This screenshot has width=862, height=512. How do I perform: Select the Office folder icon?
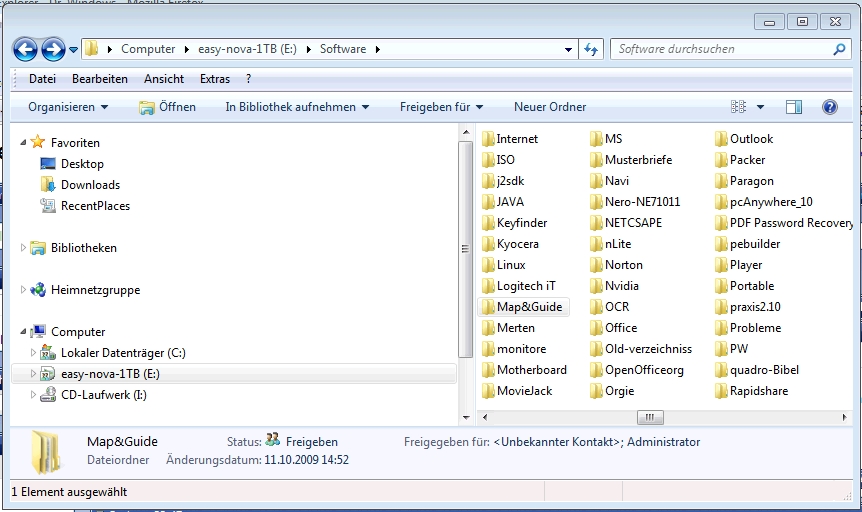pos(596,327)
